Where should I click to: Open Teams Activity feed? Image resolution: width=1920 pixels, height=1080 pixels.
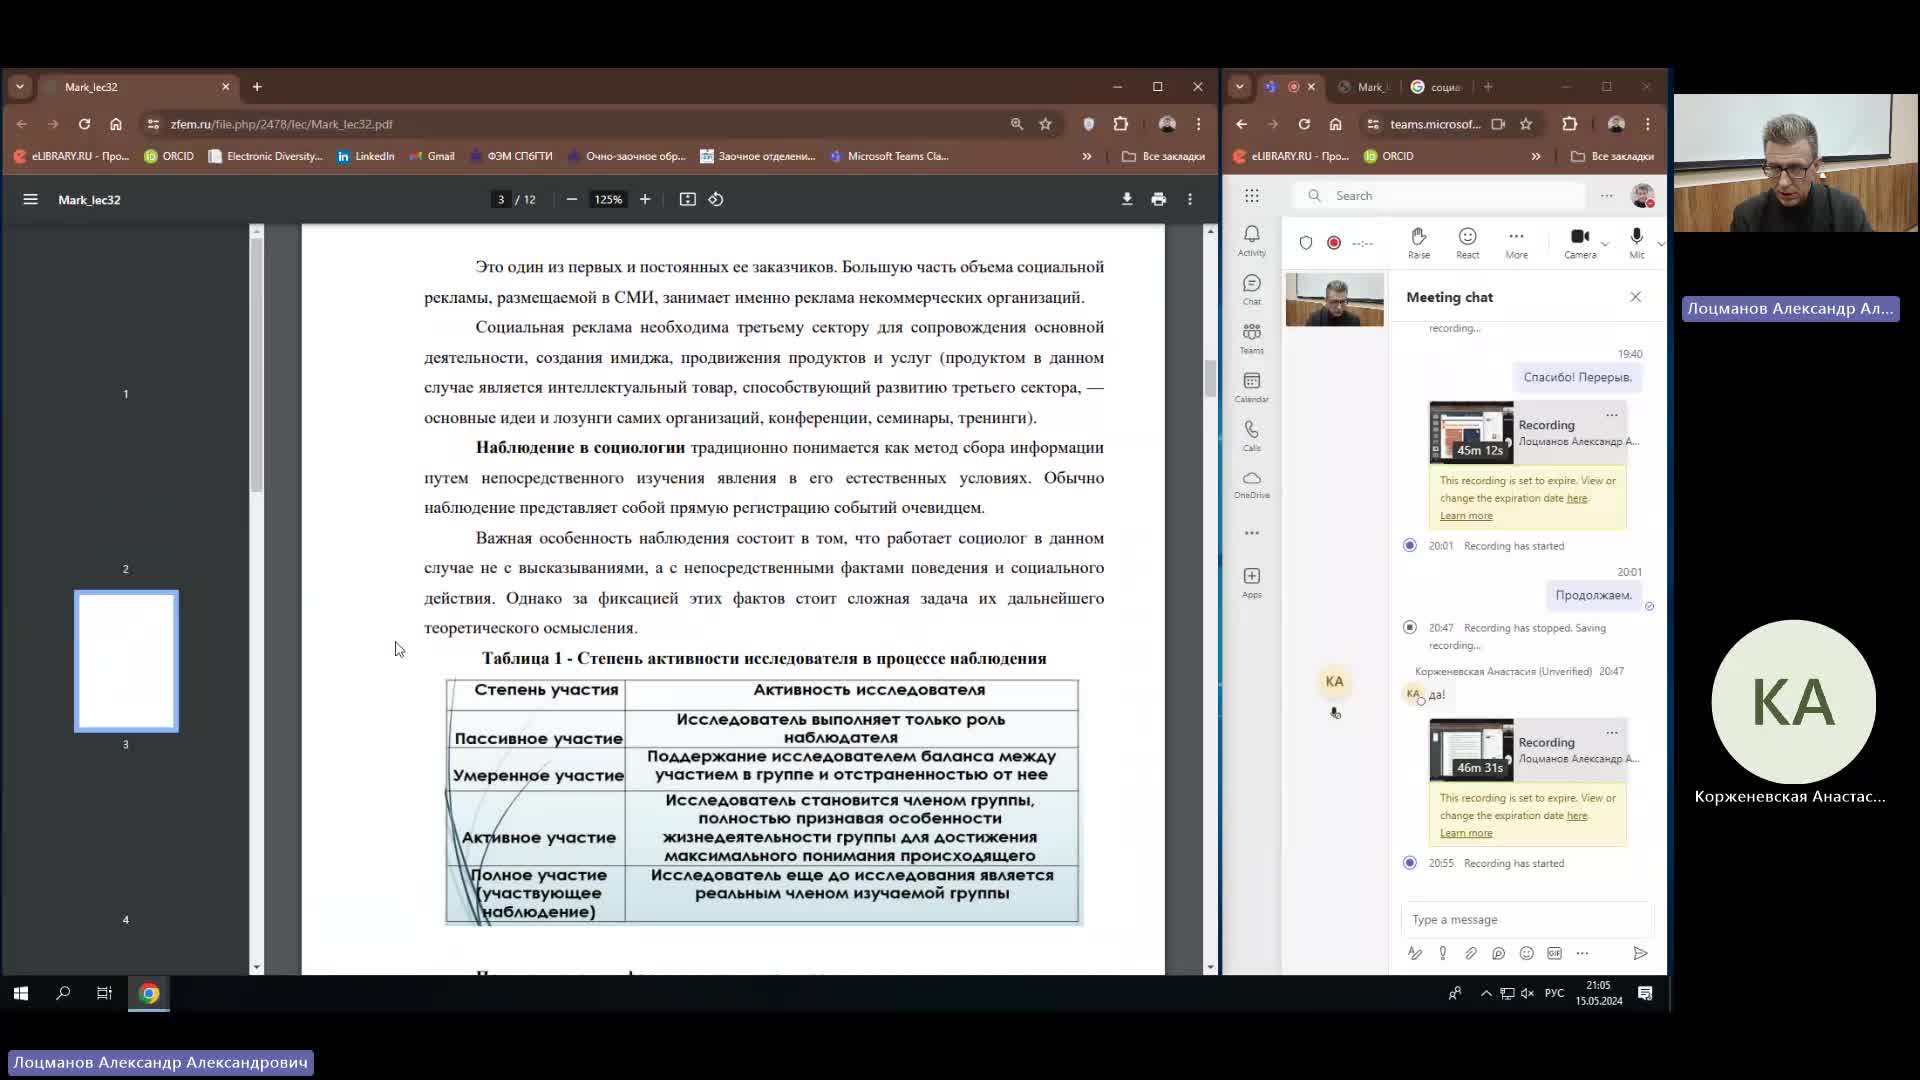tap(1252, 240)
